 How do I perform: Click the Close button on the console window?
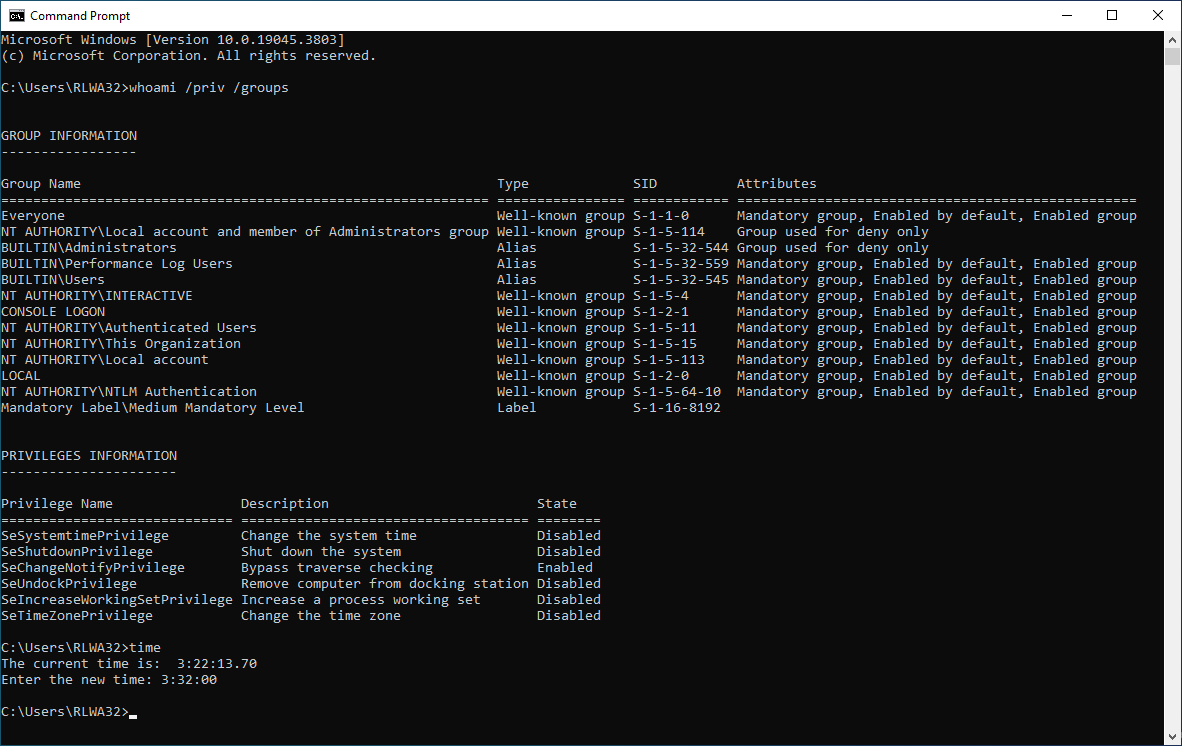pyautogui.click(x=1157, y=15)
